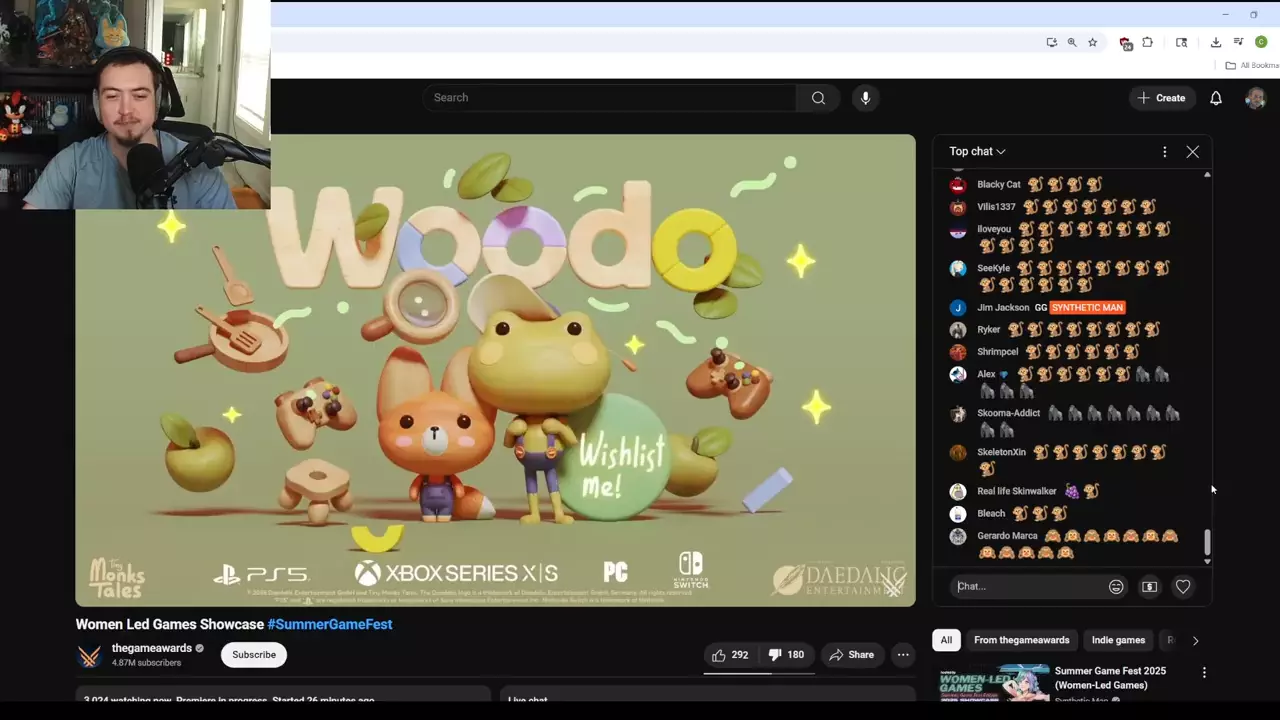Like the video

[730, 655]
